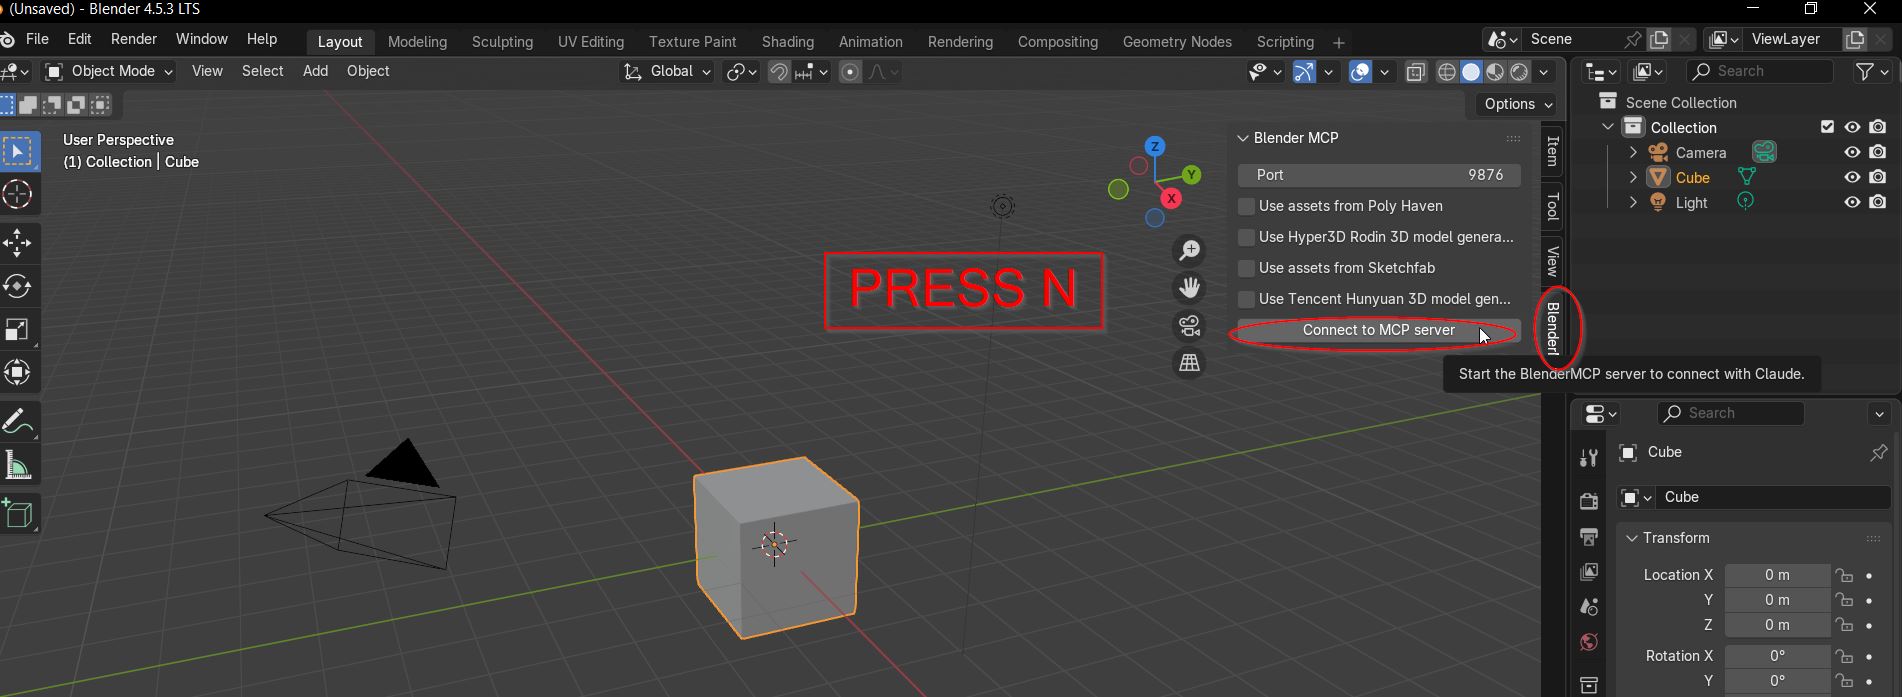1902x697 pixels.
Task: Disable Cube in renders
Action: tap(1877, 177)
